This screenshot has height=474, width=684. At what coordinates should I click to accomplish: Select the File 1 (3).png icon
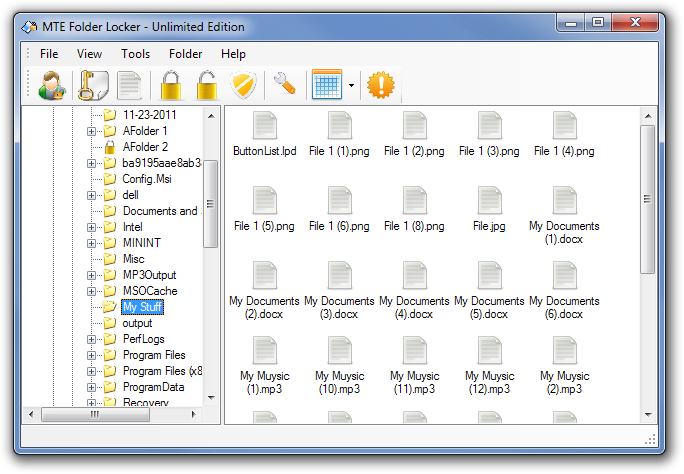tap(490, 126)
